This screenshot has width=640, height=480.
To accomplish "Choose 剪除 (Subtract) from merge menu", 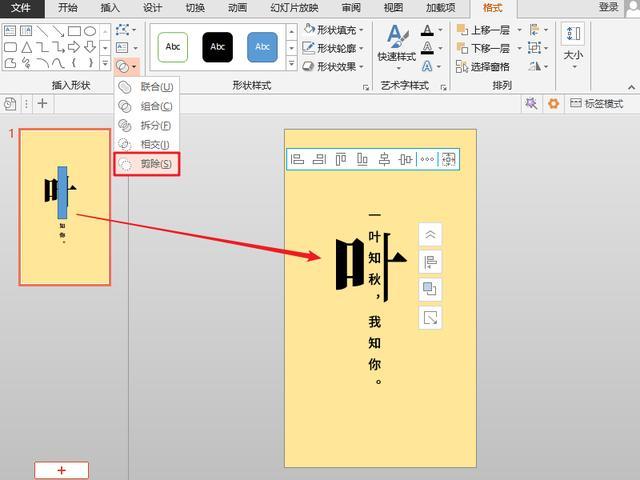I will 148,164.
